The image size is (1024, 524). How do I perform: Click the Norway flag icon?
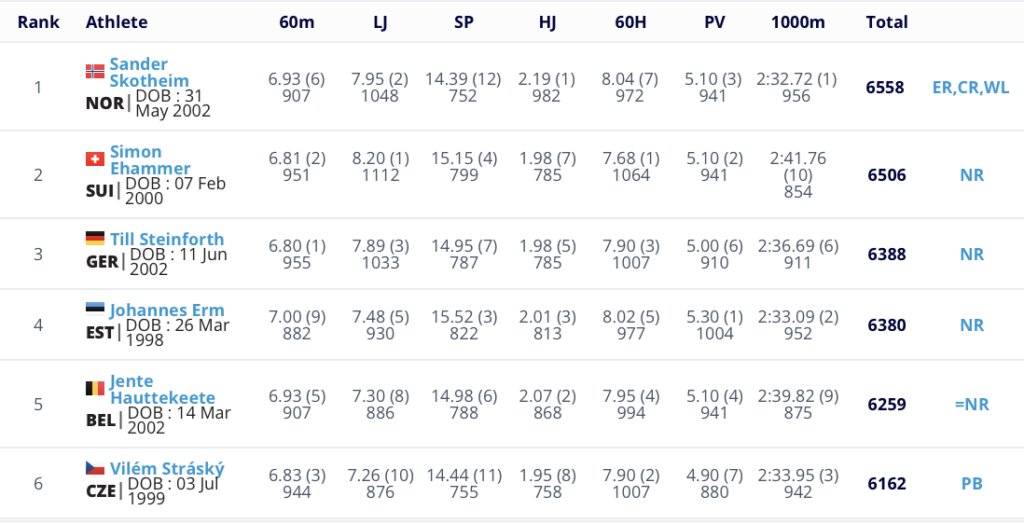[x=95, y=71]
